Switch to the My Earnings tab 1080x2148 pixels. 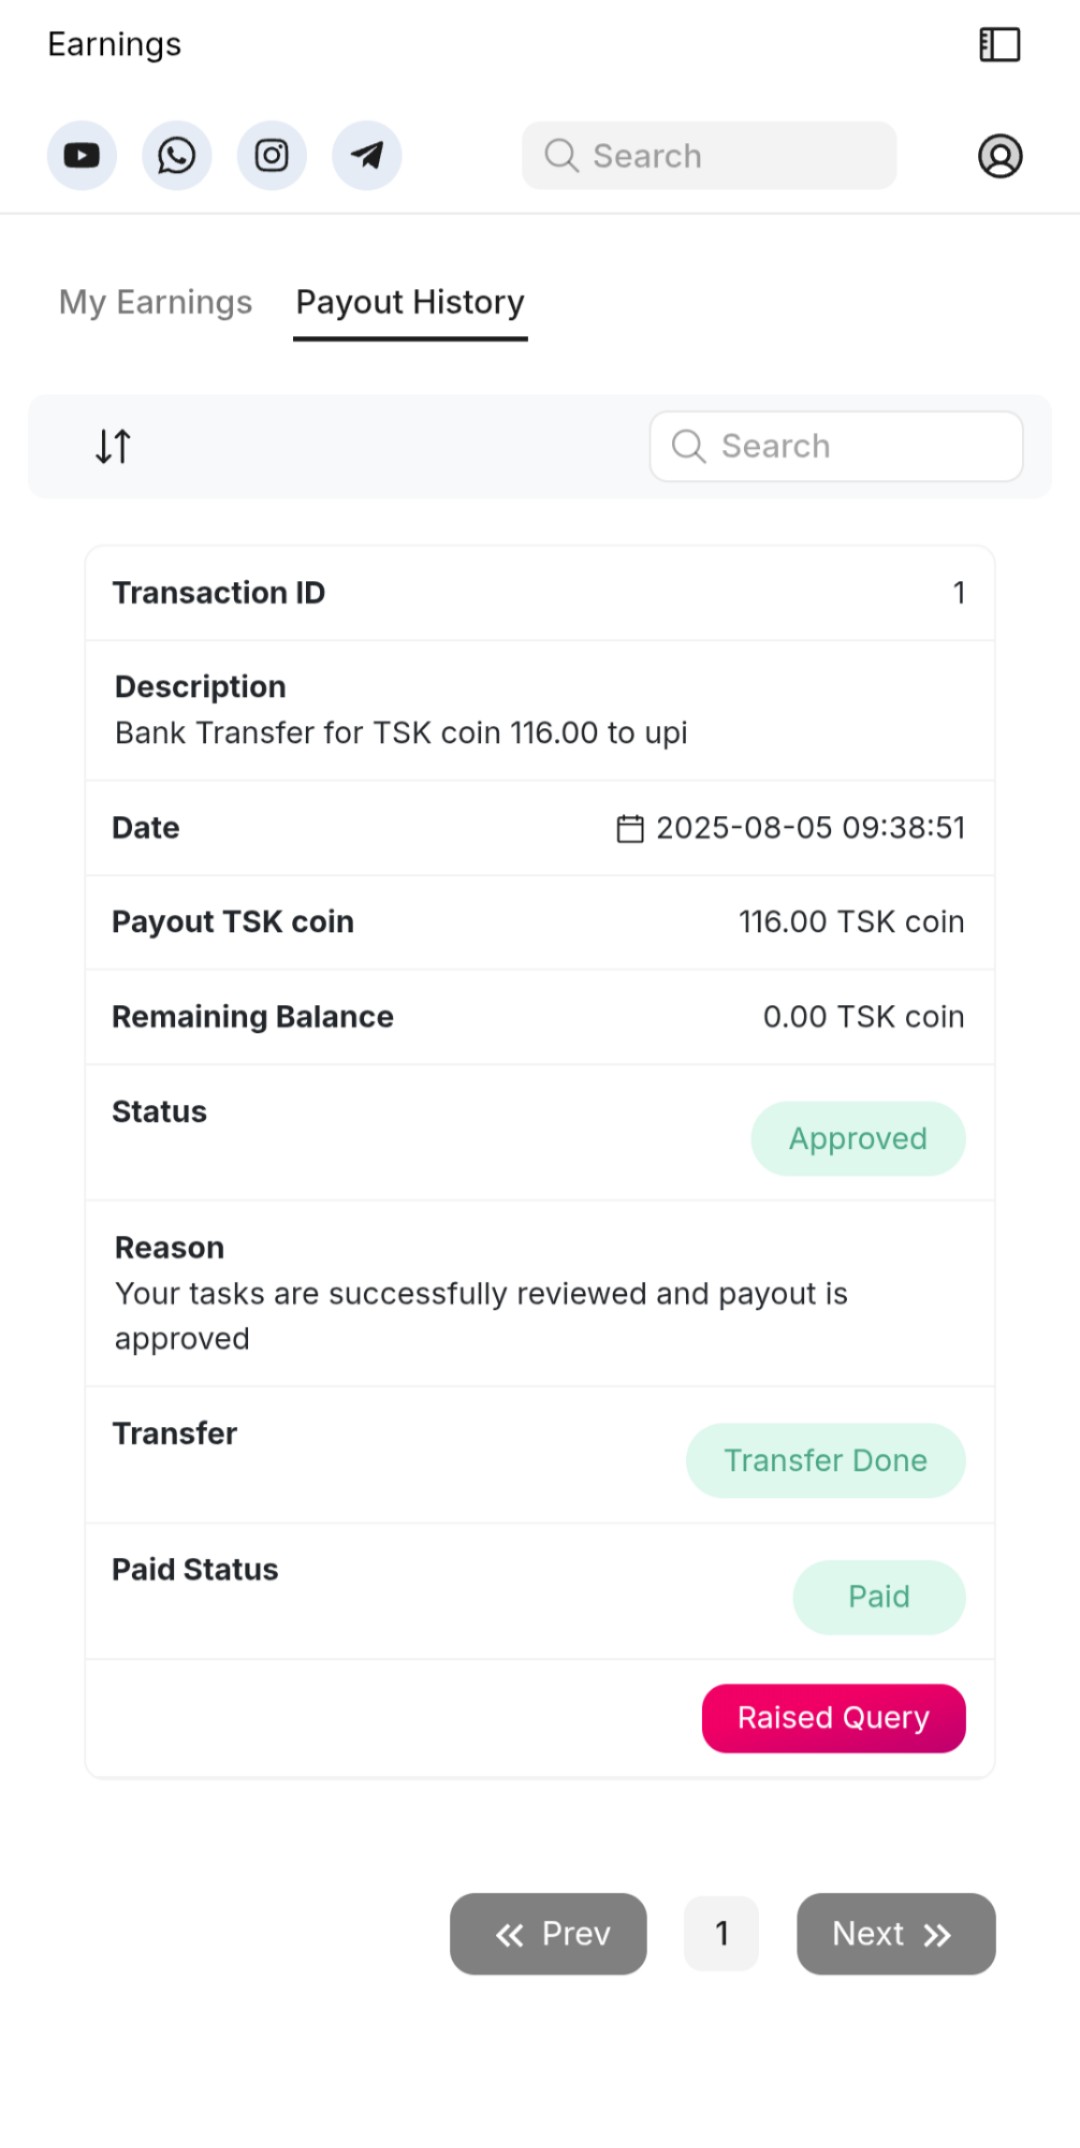tap(155, 302)
